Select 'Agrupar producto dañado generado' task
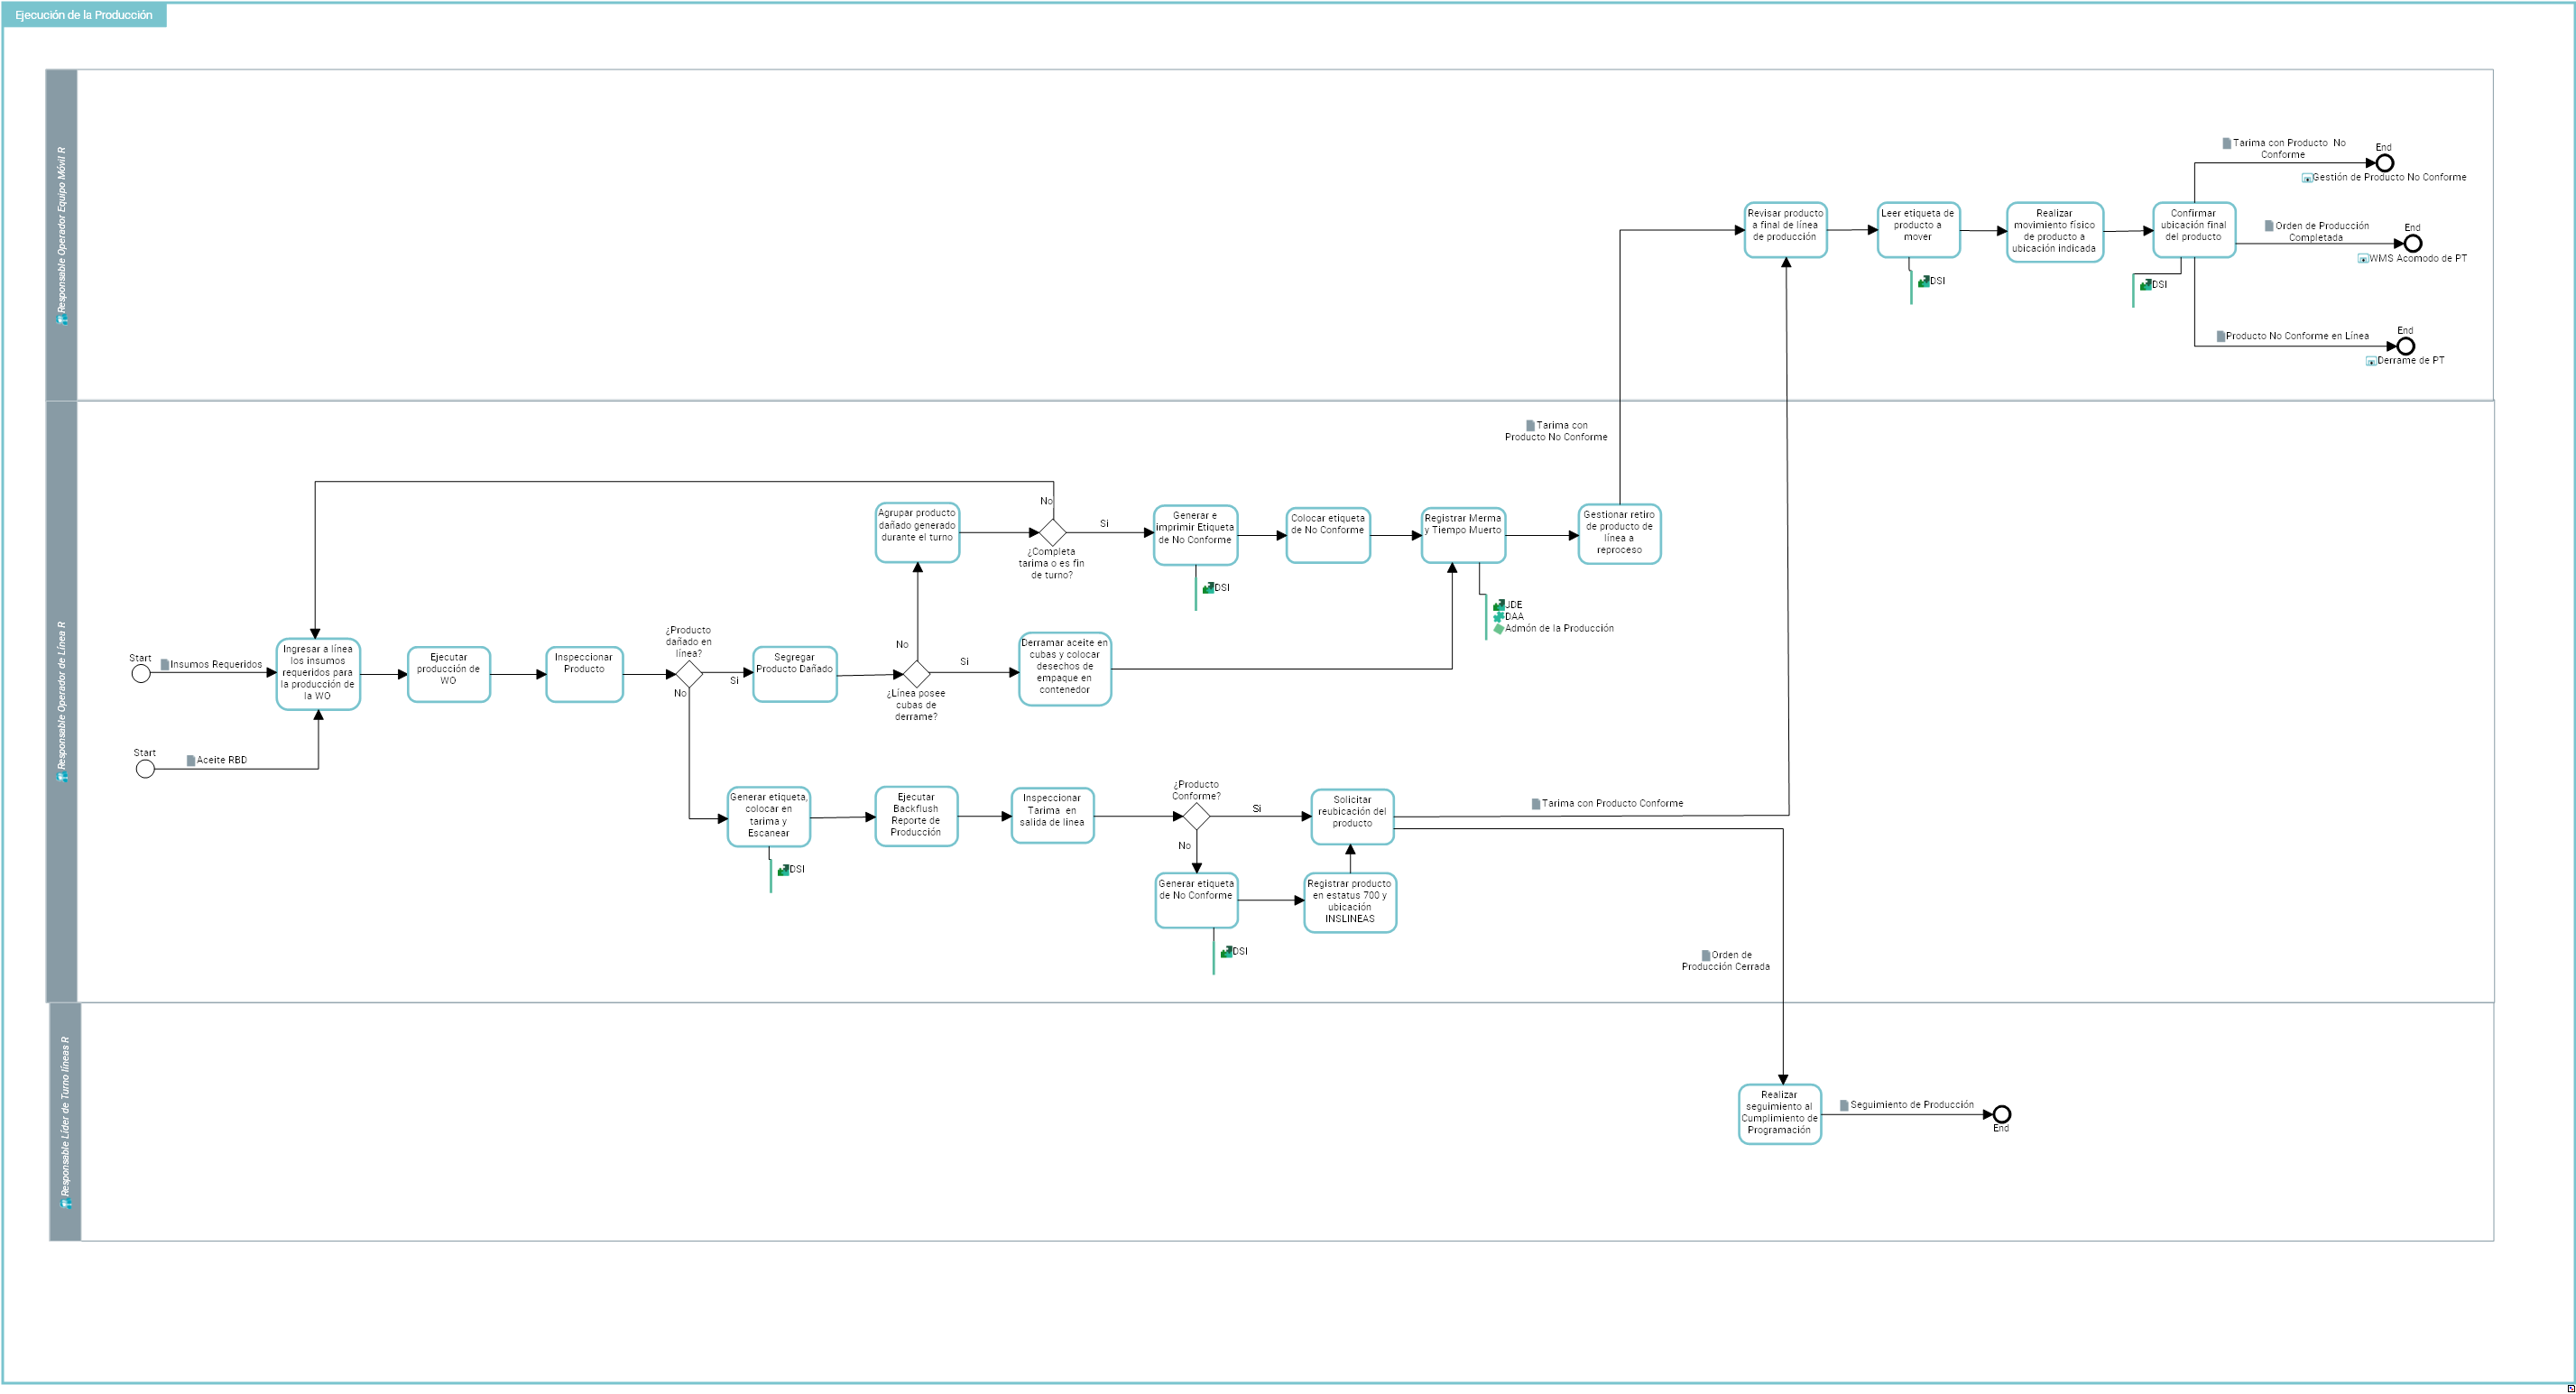This screenshot has width=2576, height=1394. coord(917,532)
